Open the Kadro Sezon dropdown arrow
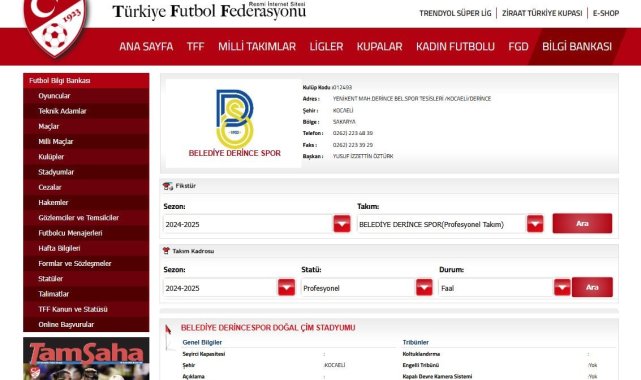The width and height of the screenshot is (641, 380). point(286,288)
